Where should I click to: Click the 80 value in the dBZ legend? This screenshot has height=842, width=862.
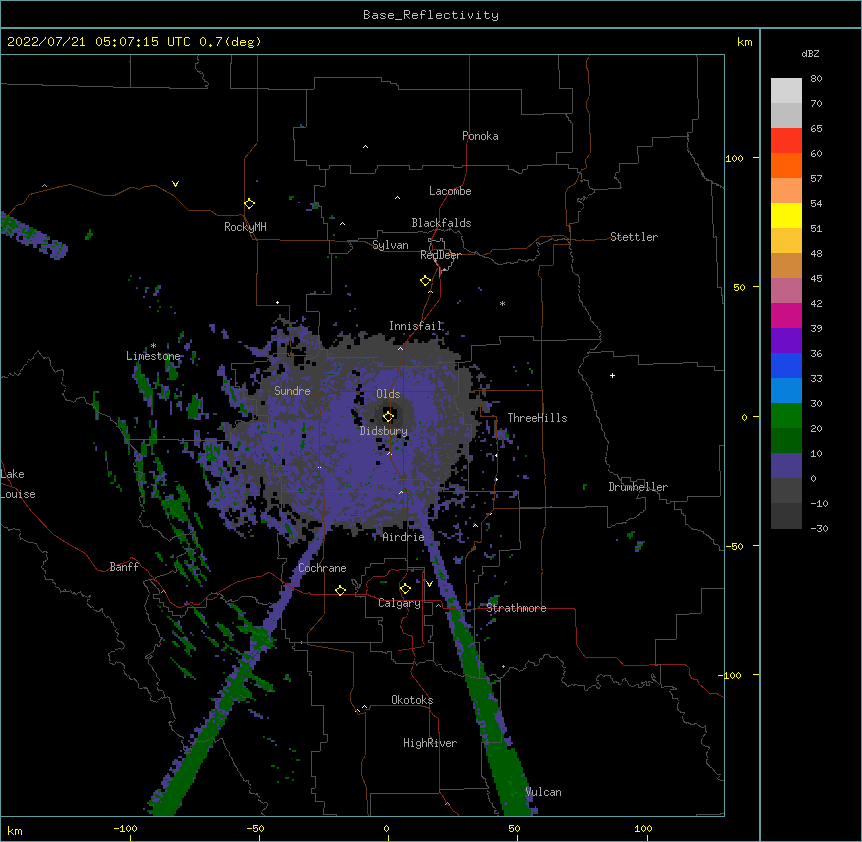pos(816,79)
